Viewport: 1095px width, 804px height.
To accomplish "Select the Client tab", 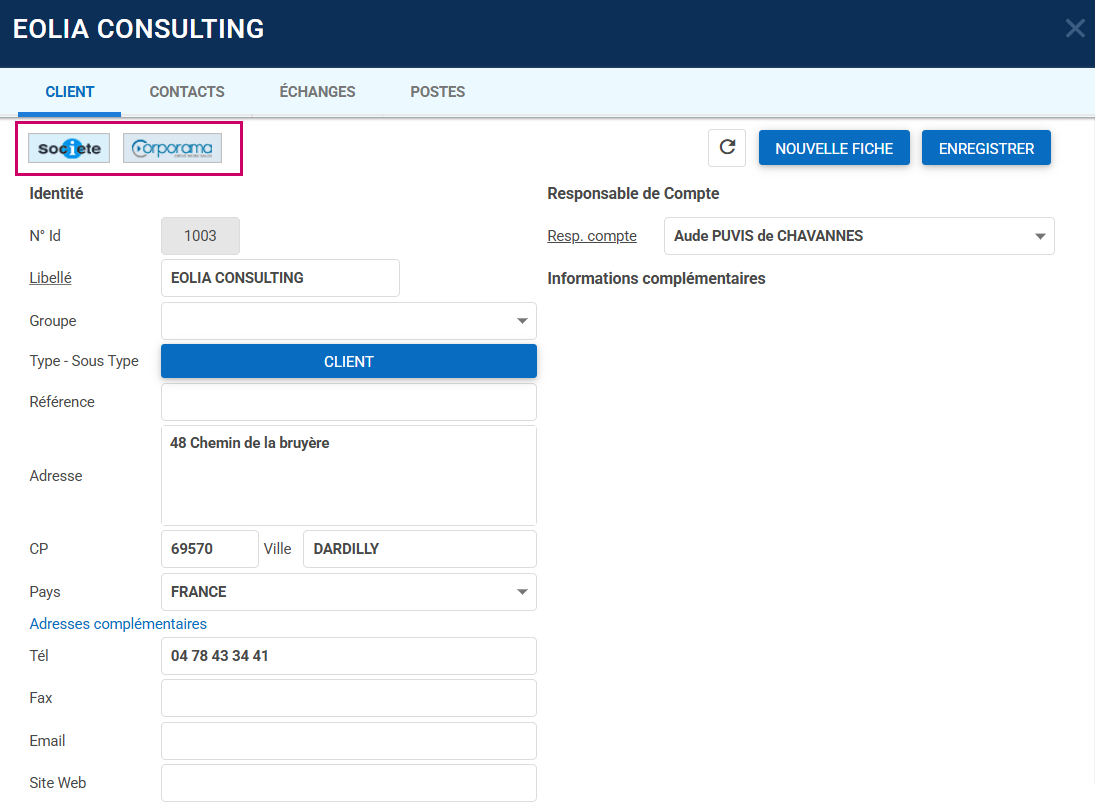I will pos(70,92).
